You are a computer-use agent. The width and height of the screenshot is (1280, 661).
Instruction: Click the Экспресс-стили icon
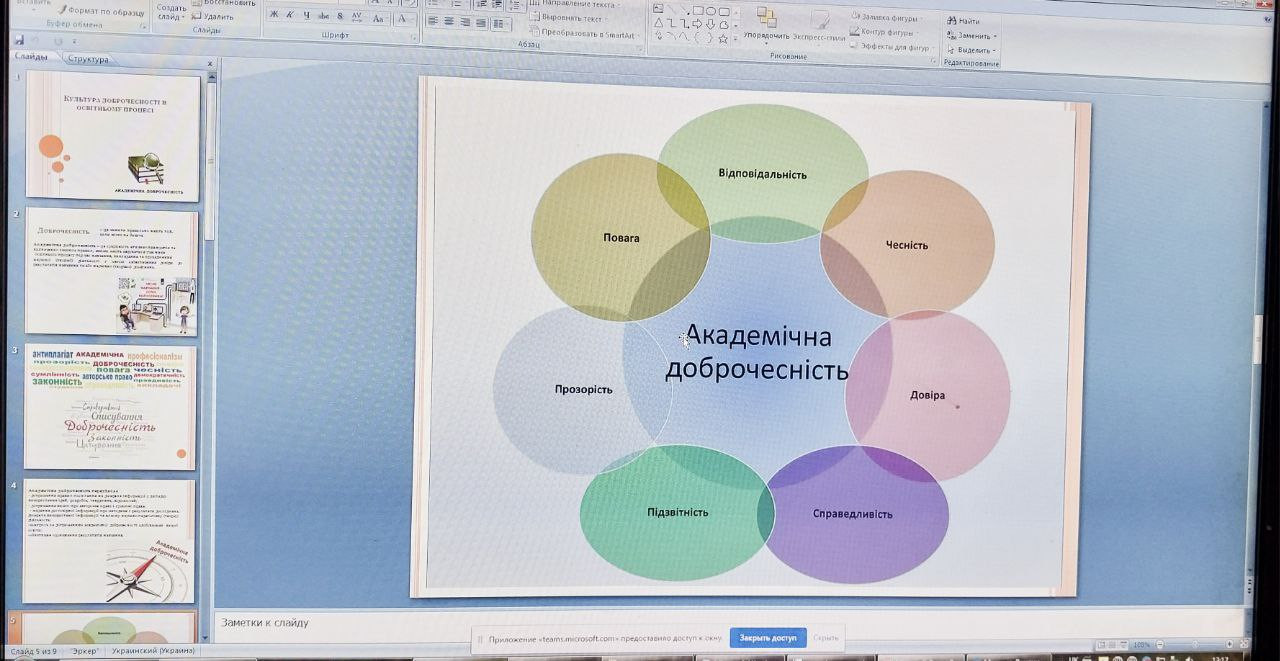click(x=821, y=19)
